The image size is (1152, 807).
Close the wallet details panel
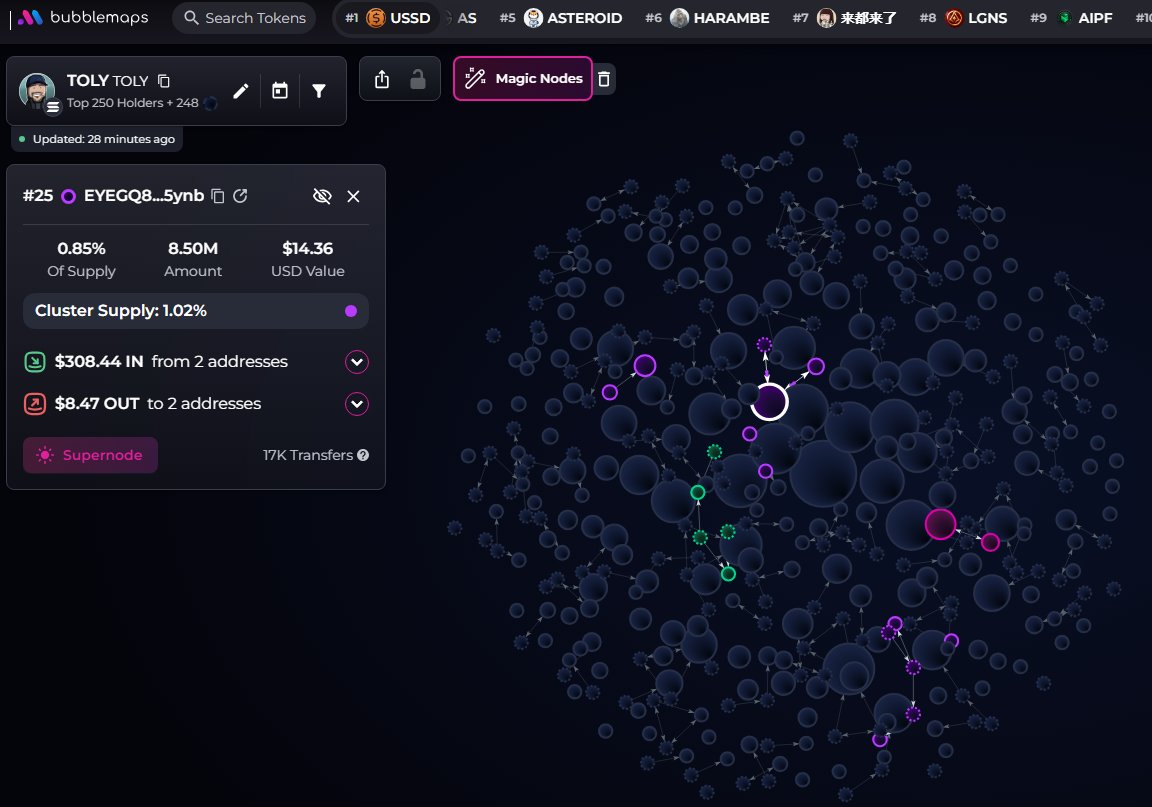[353, 196]
